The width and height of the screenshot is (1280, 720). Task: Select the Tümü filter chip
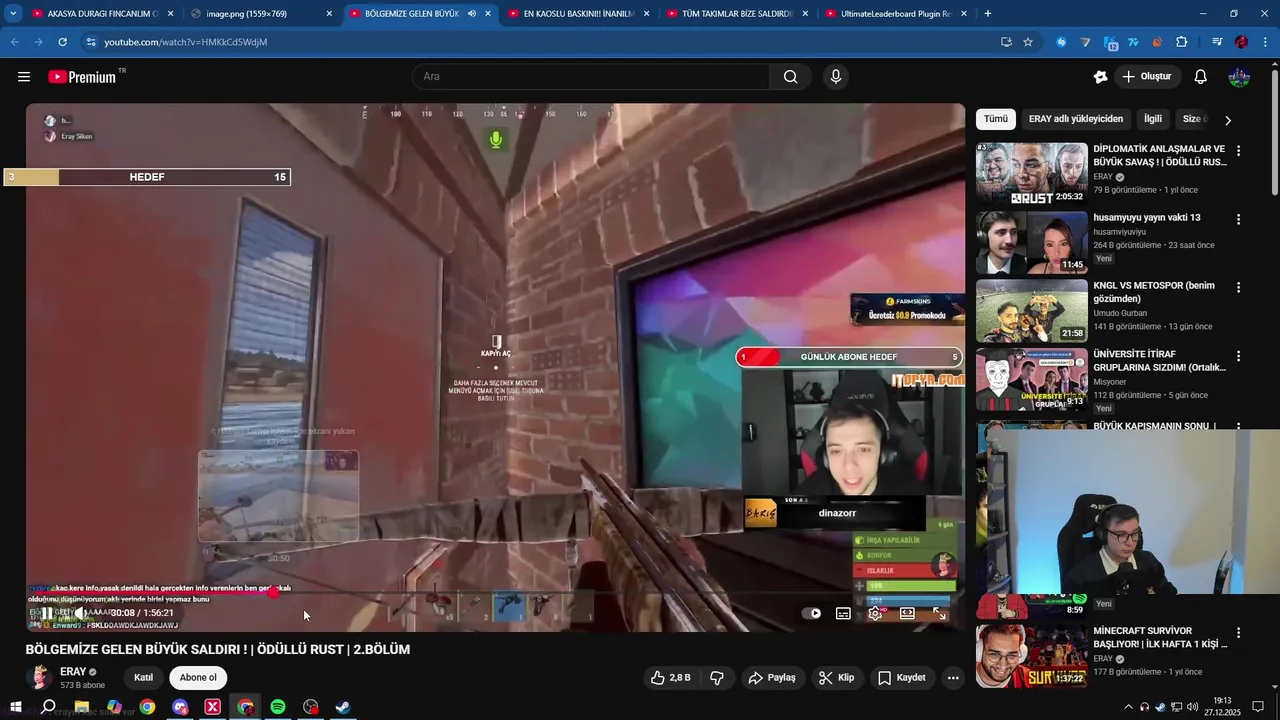pos(996,119)
